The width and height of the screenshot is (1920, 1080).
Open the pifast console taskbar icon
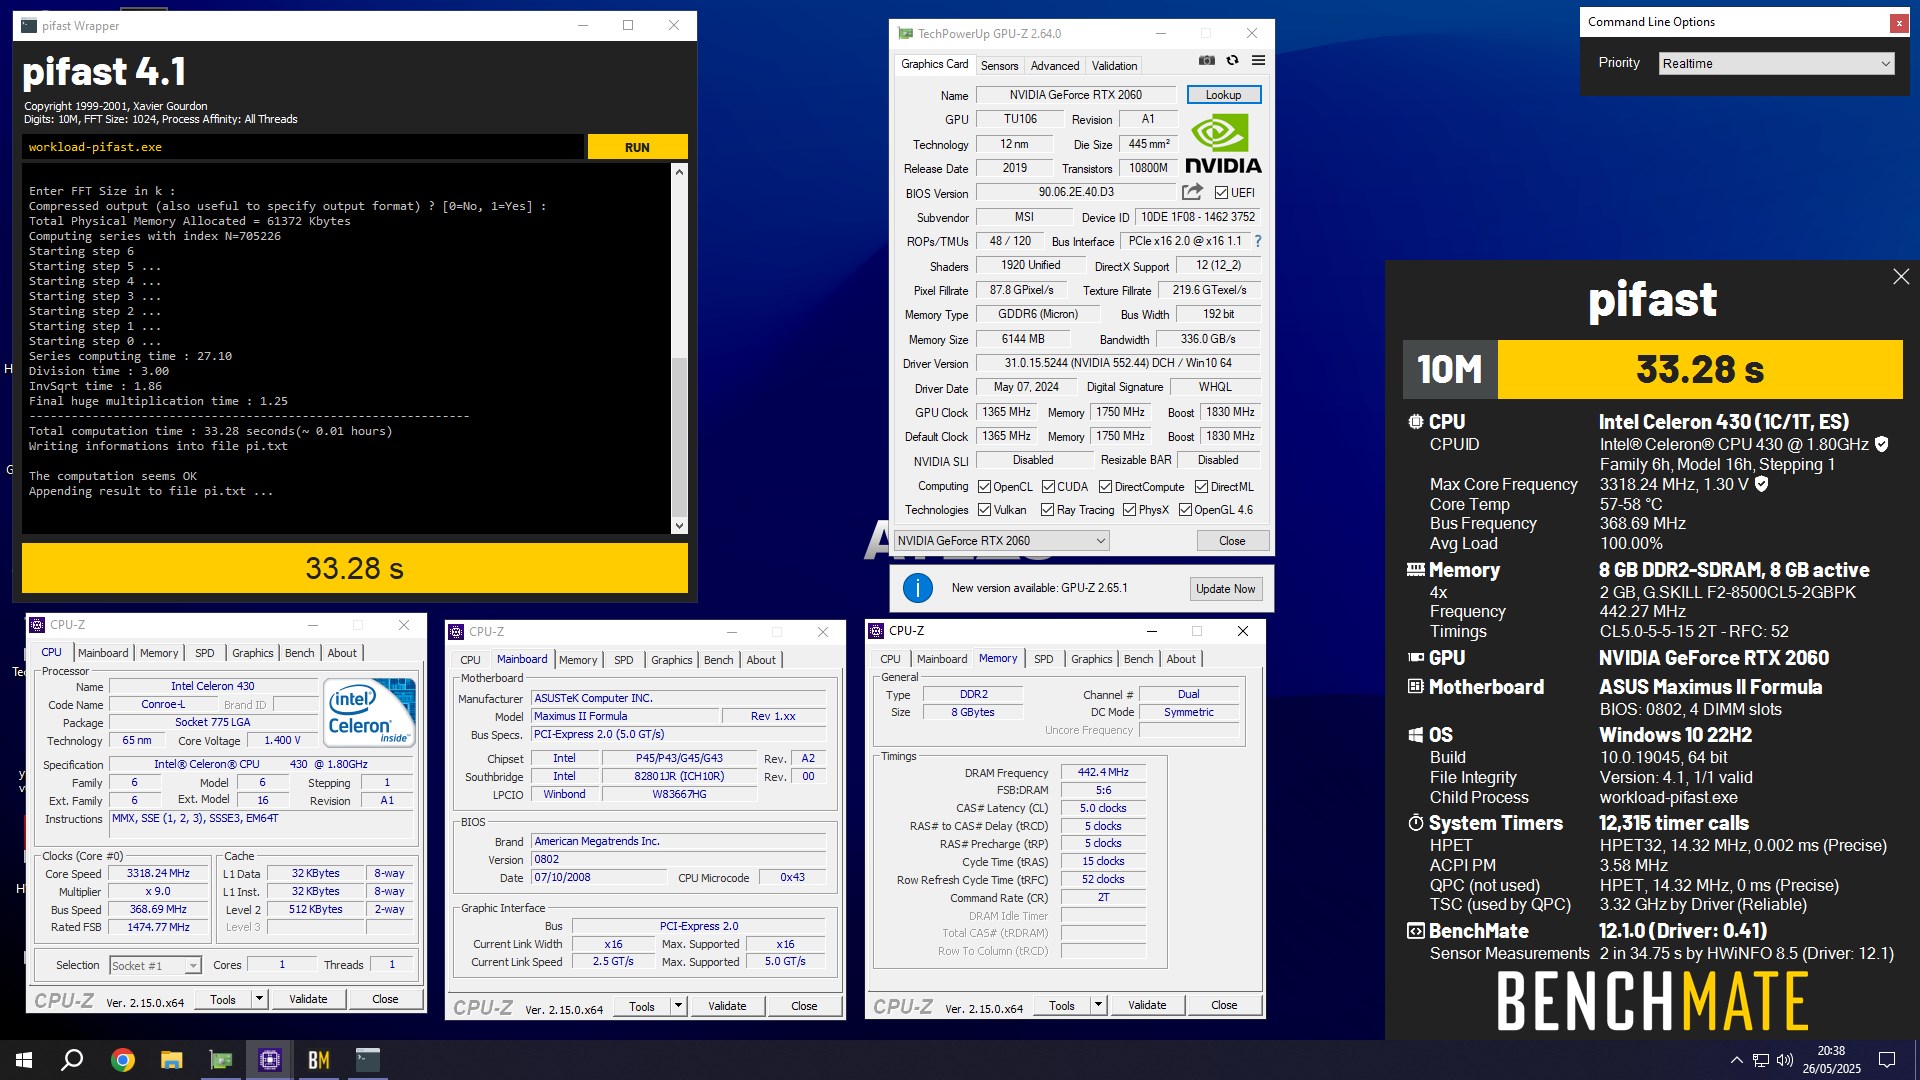point(367,1060)
